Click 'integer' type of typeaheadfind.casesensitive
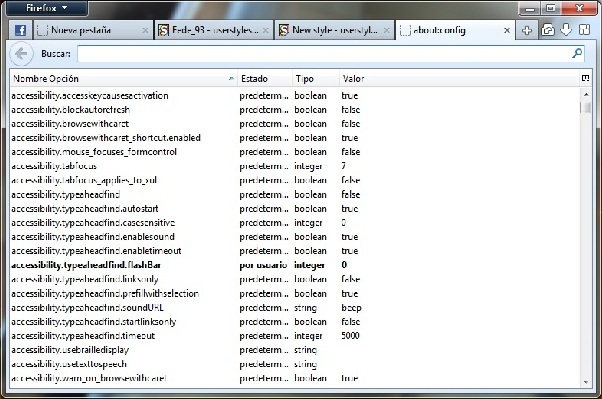The image size is (602, 399). pyautogui.click(x=308, y=223)
